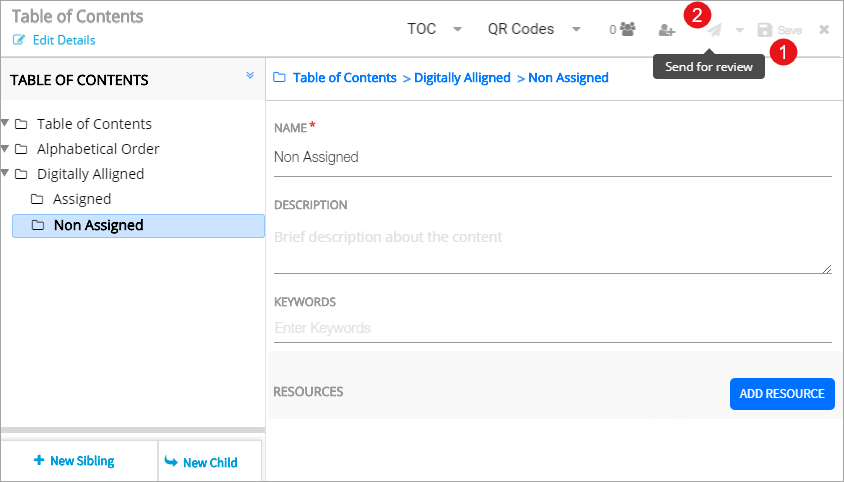Click into the Keywords input field
Viewport: 844px width, 482px height.
[x=552, y=328]
